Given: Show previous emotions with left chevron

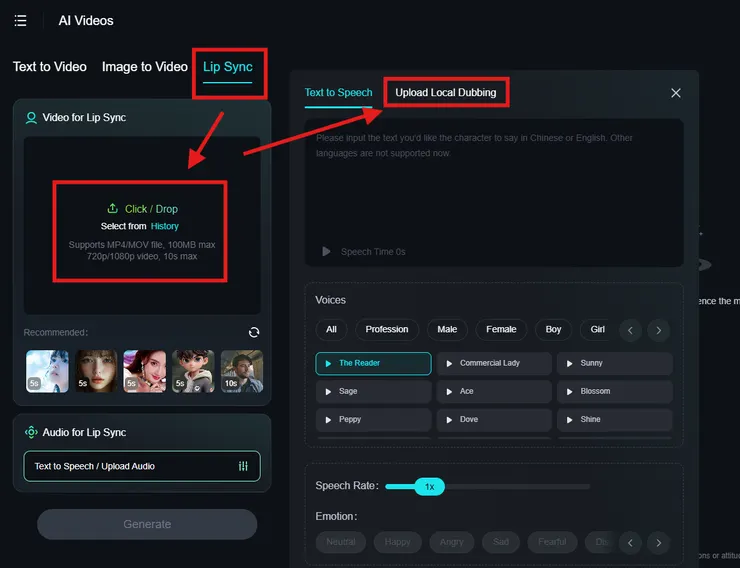Looking at the screenshot, I should coord(630,543).
